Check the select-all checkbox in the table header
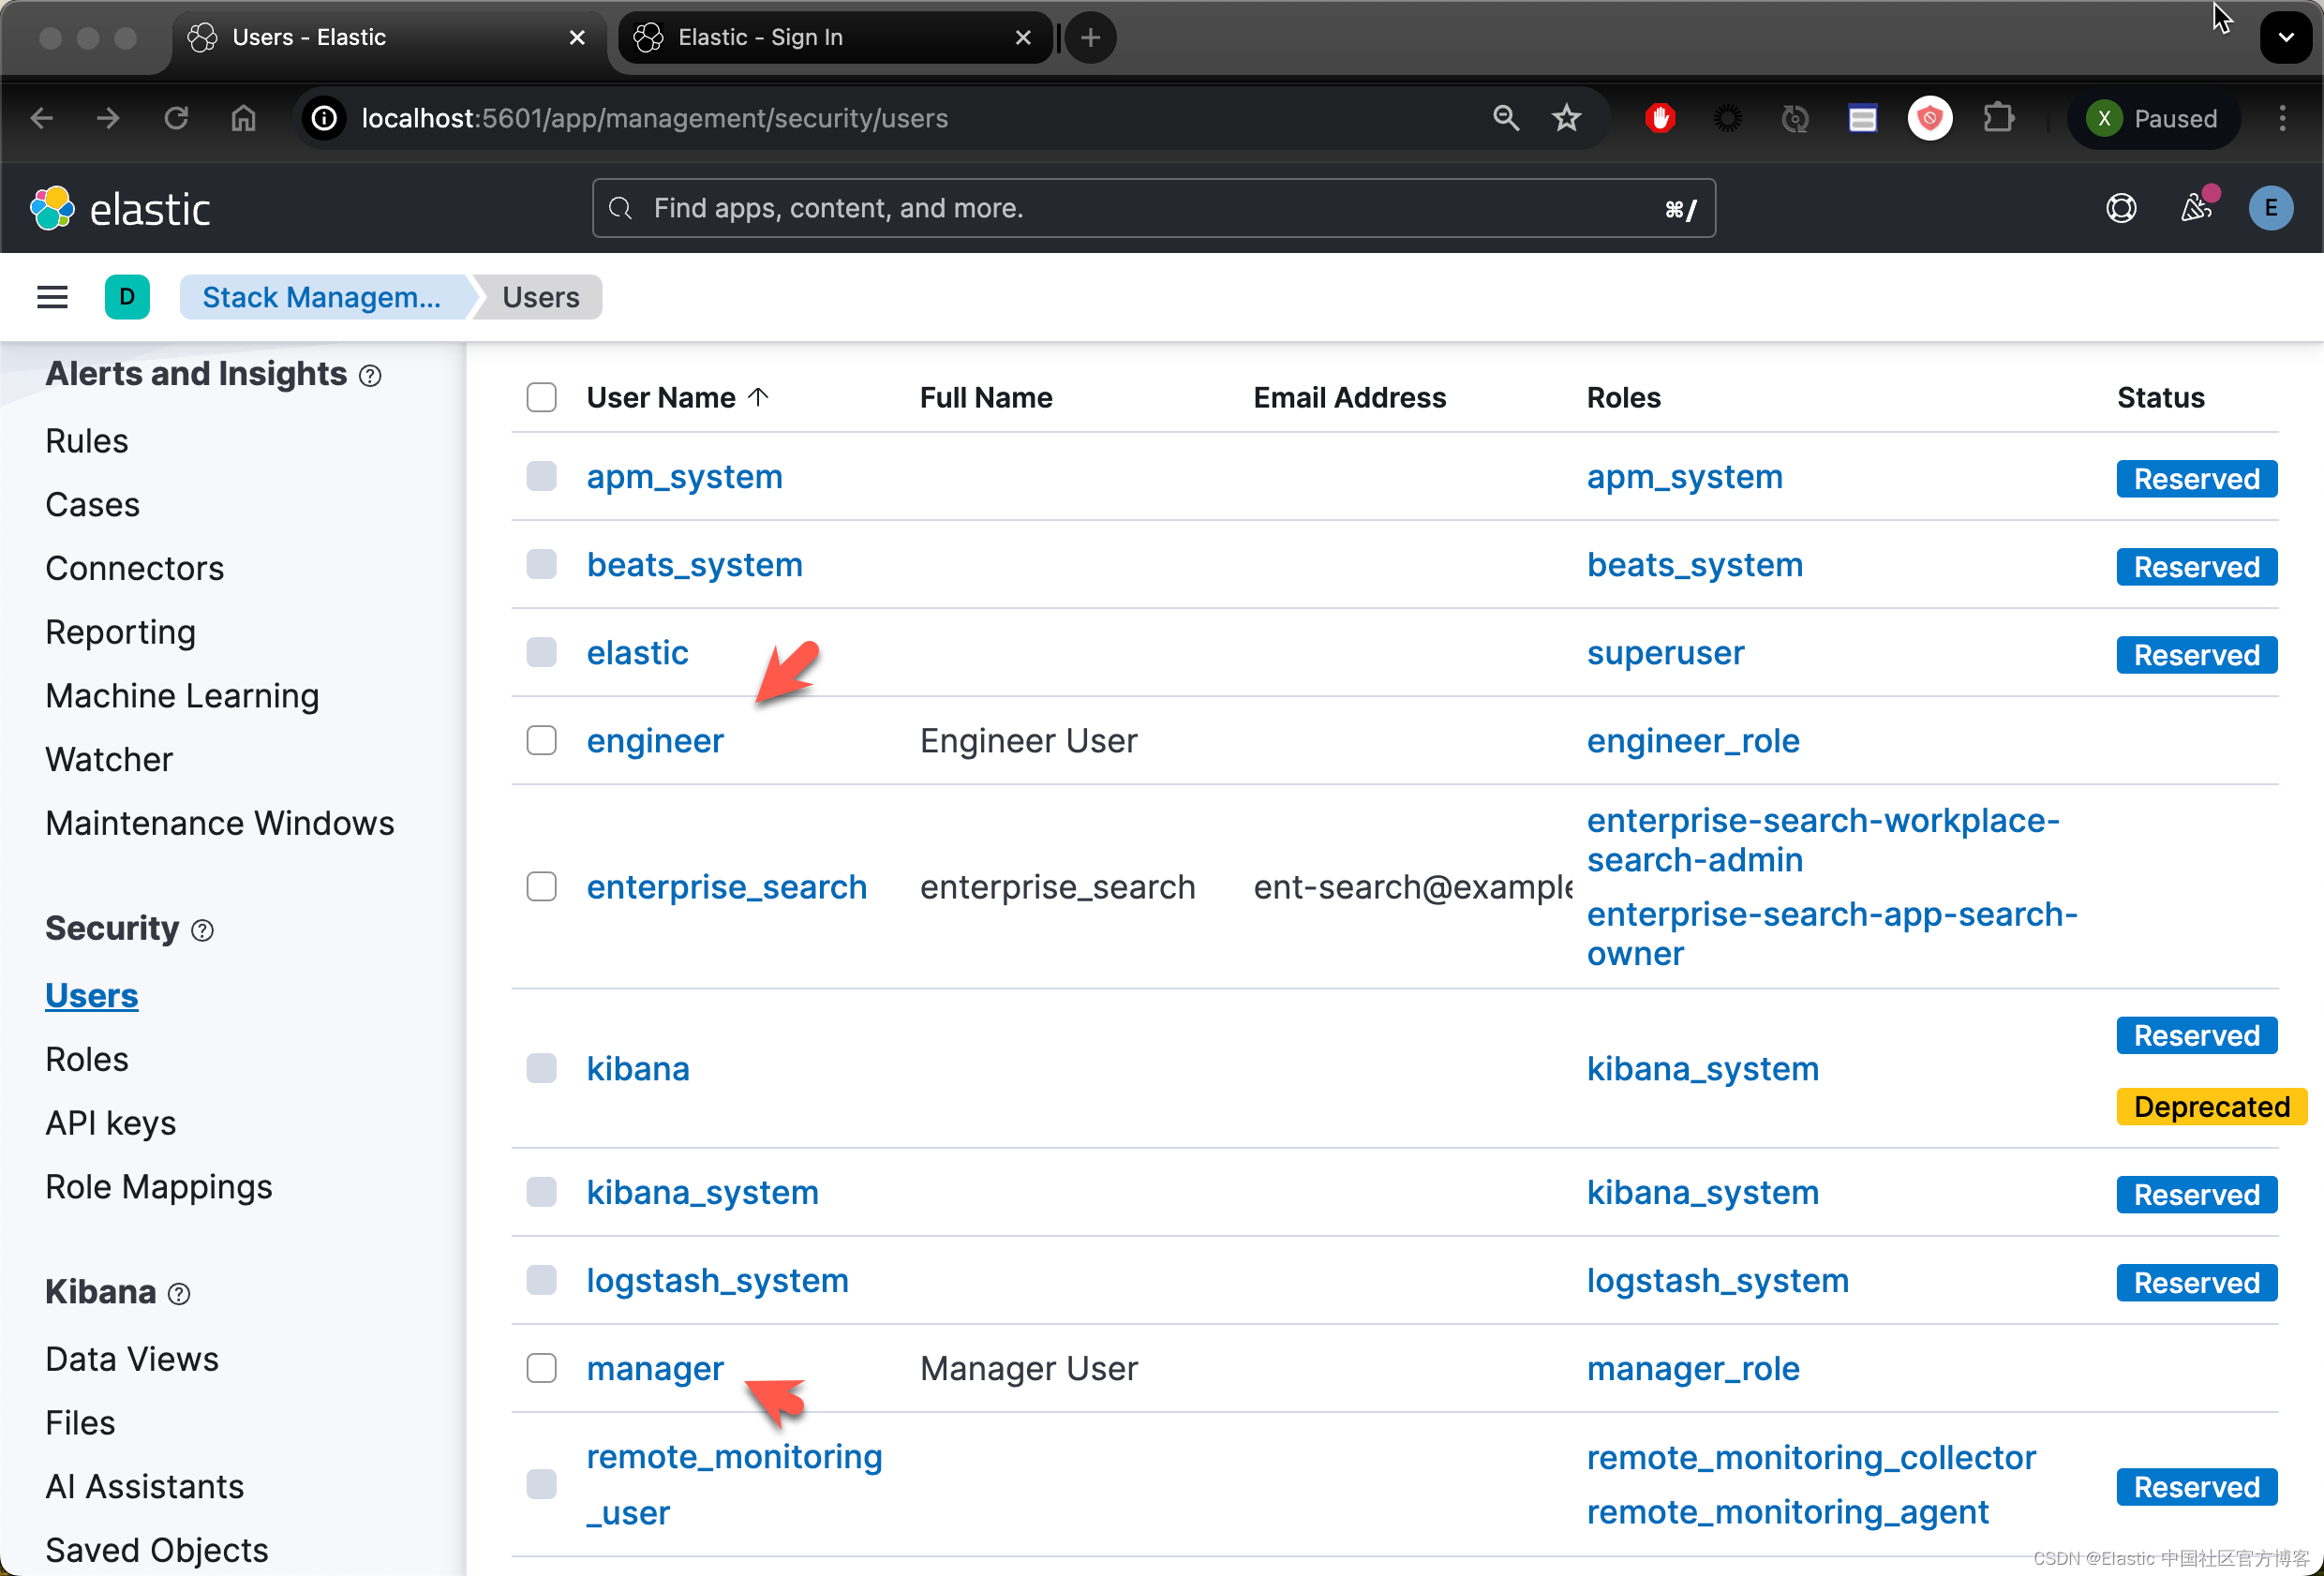2324x1576 pixels. [x=541, y=397]
